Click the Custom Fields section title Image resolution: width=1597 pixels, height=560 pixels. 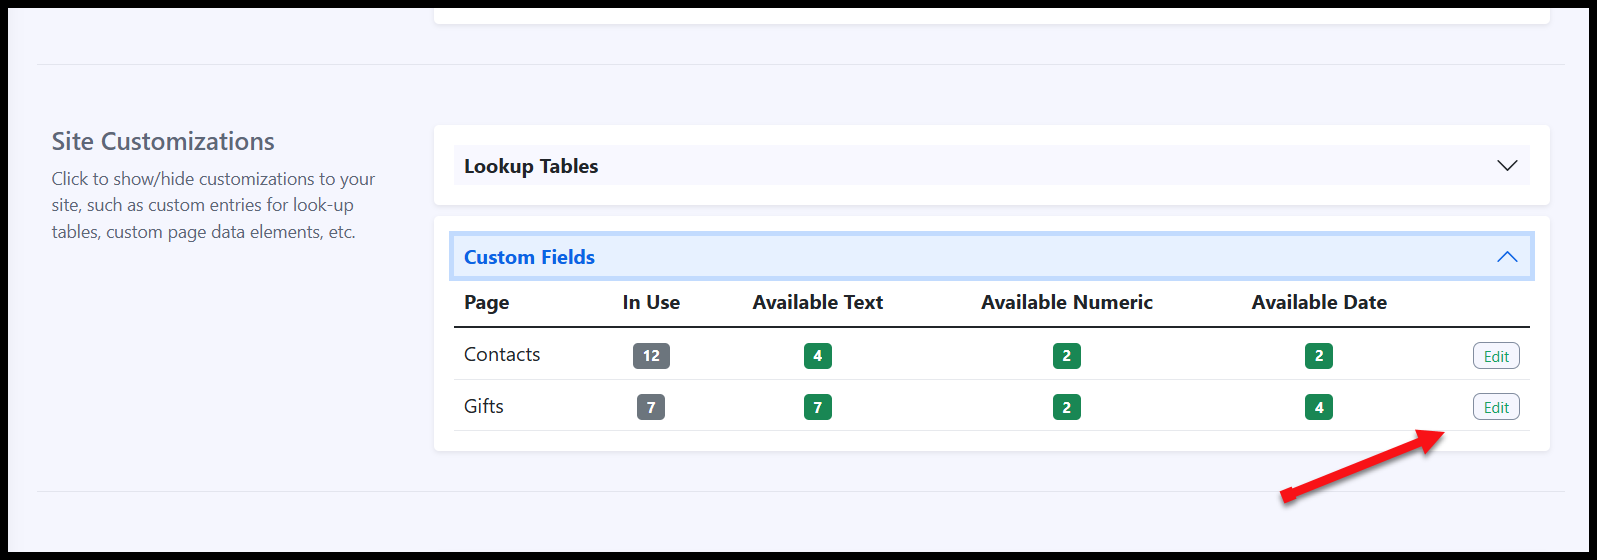click(x=529, y=257)
